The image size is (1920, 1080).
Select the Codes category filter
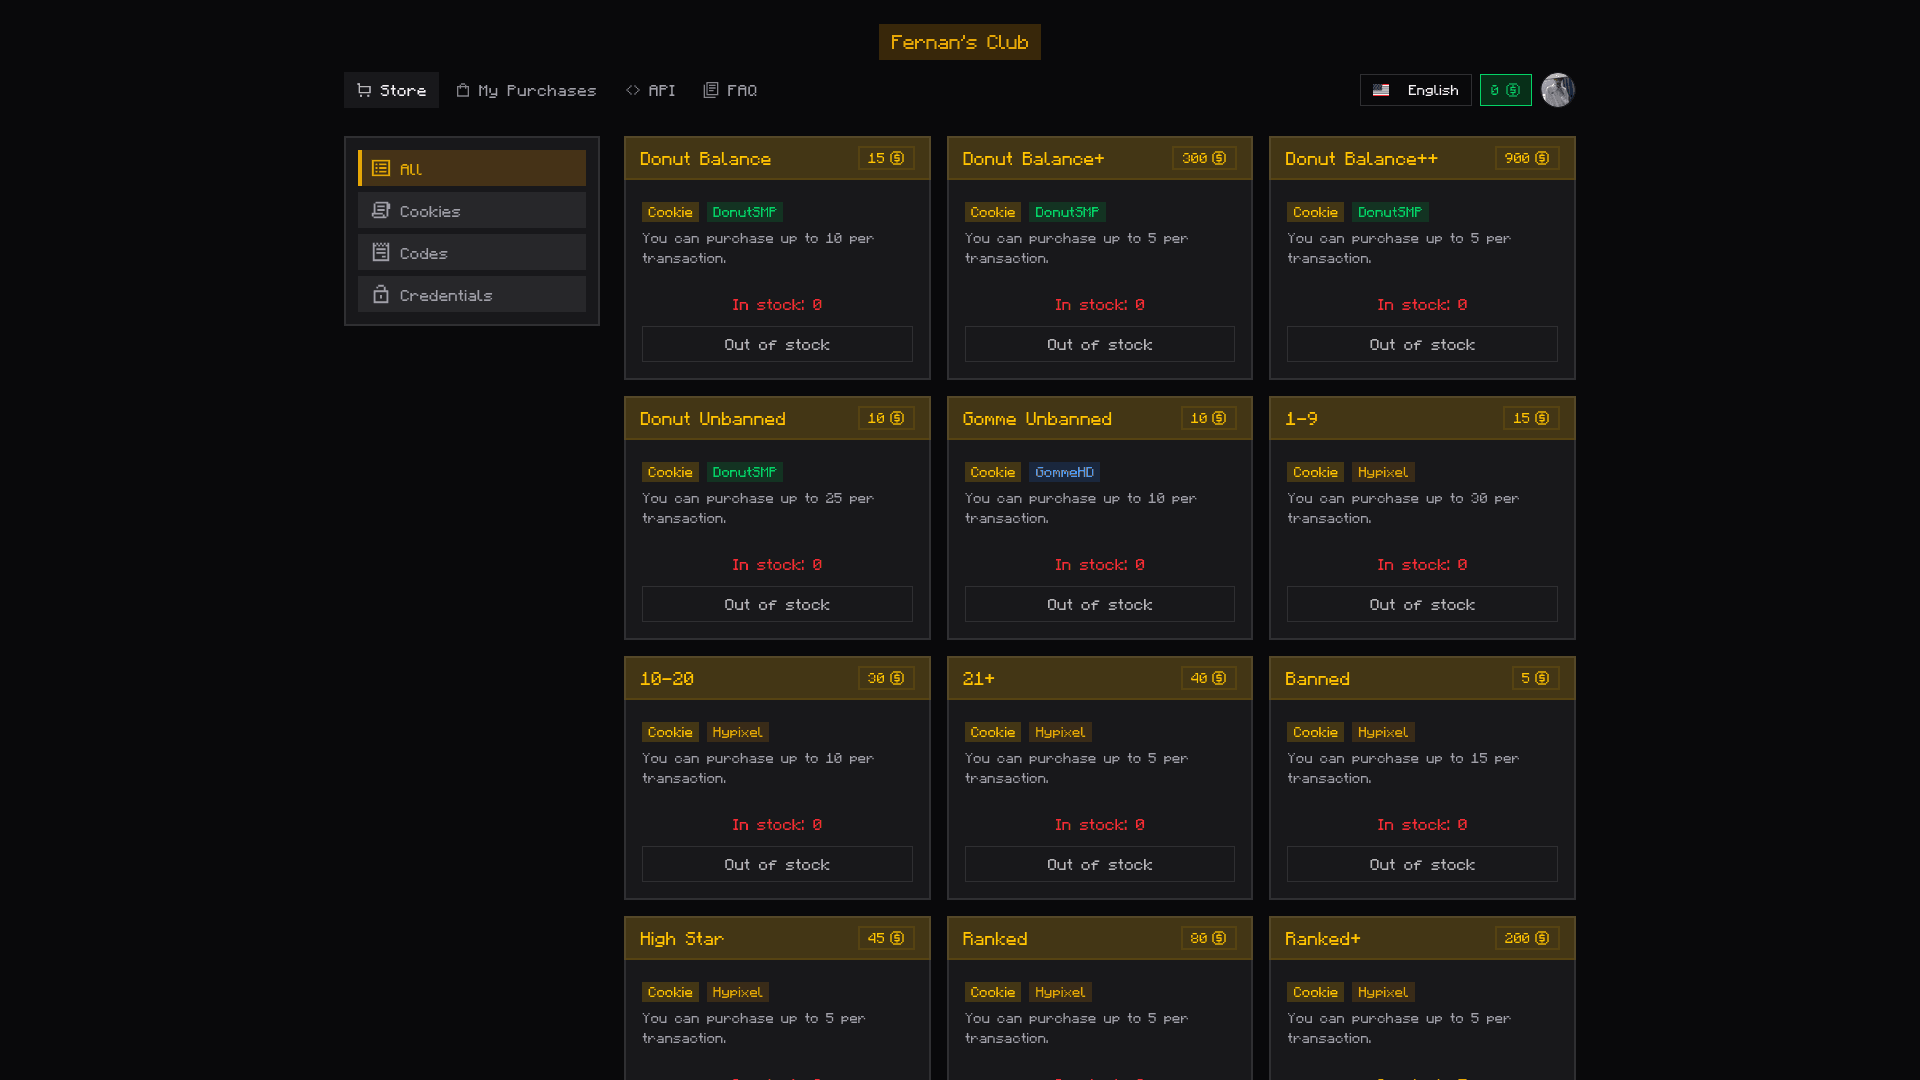[472, 252]
